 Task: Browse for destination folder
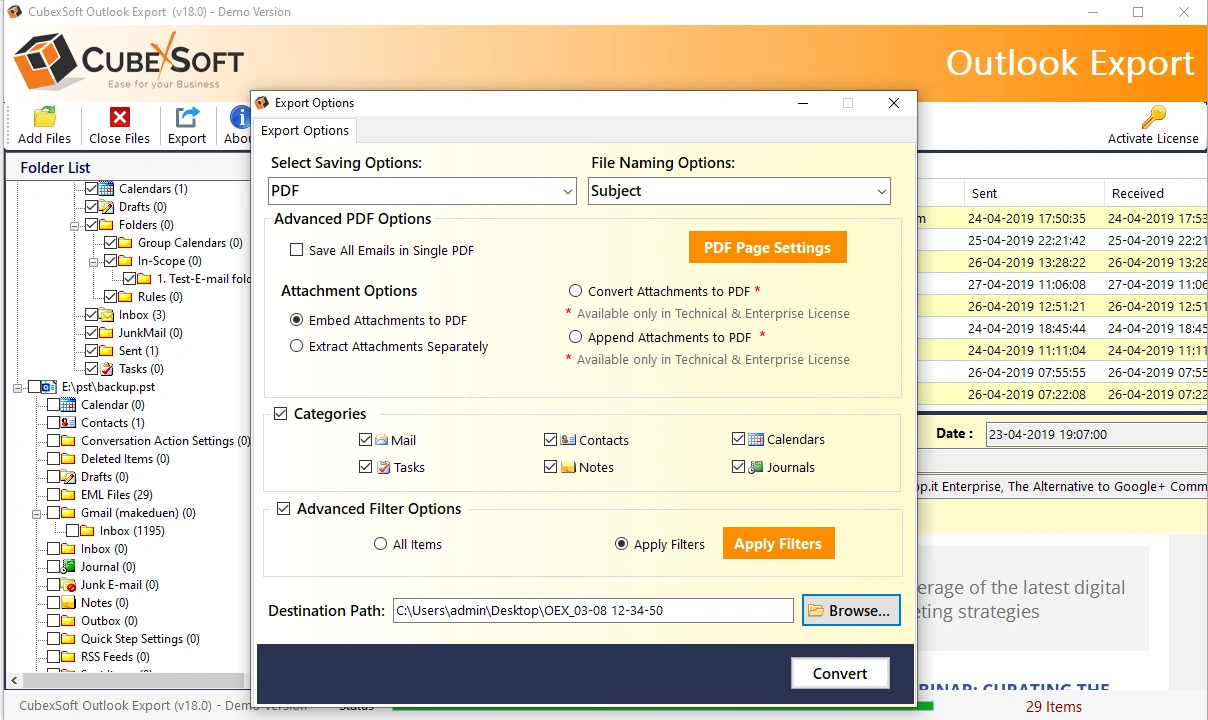851,610
